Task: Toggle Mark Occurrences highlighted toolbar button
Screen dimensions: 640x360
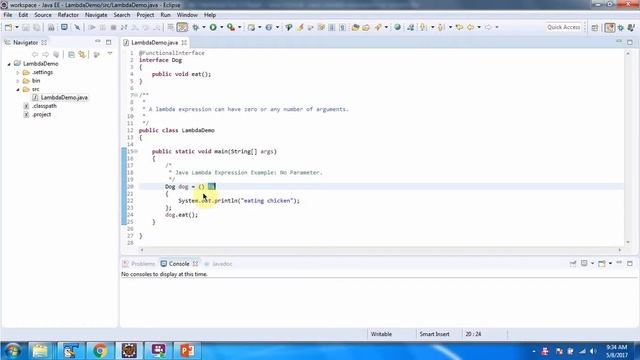Action: [182, 27]
